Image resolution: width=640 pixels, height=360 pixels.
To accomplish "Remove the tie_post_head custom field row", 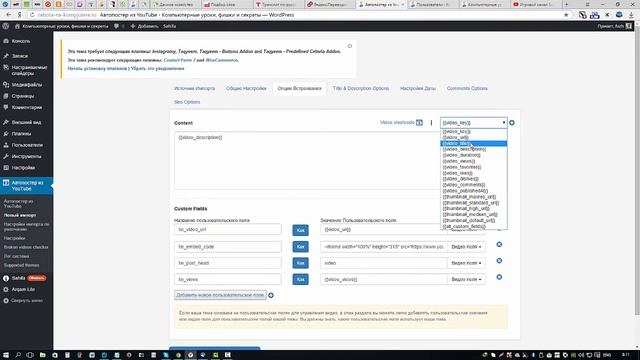I will coord(499,261).
